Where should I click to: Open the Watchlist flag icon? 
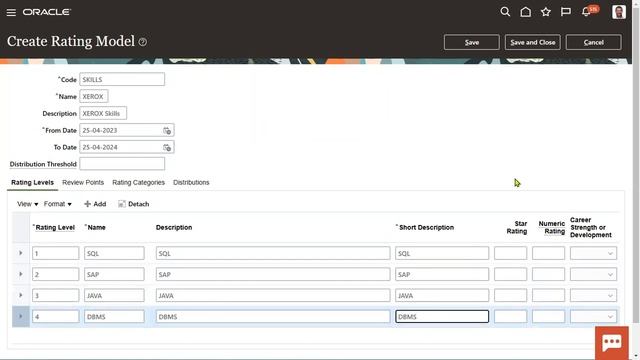pyautogui.click(x=566, y=12)
